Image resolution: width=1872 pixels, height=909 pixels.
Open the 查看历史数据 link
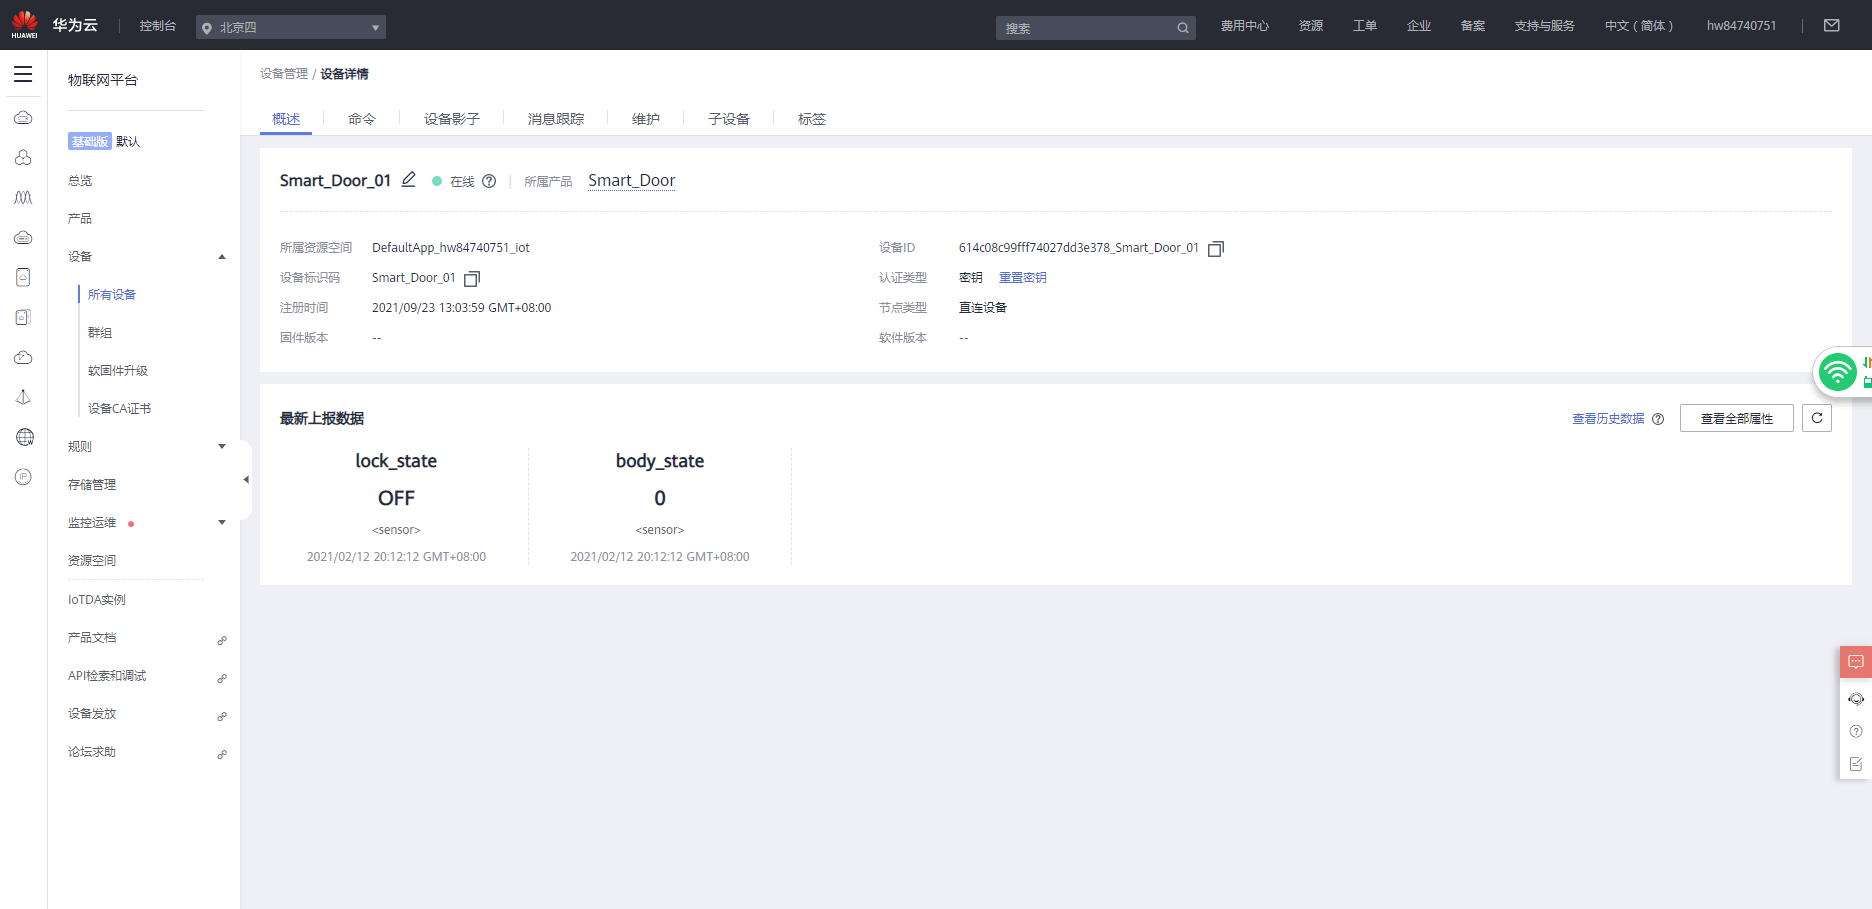point(1608,419)
